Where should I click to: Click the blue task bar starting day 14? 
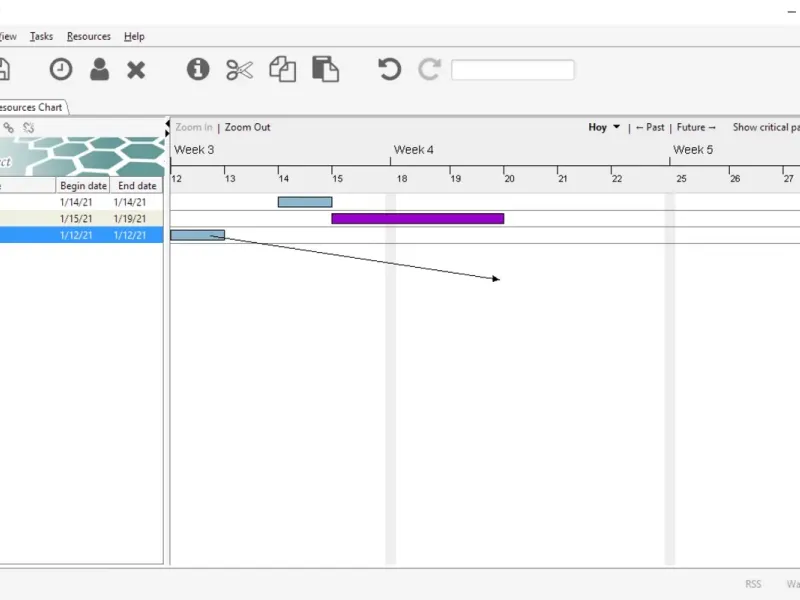point(305,202)
